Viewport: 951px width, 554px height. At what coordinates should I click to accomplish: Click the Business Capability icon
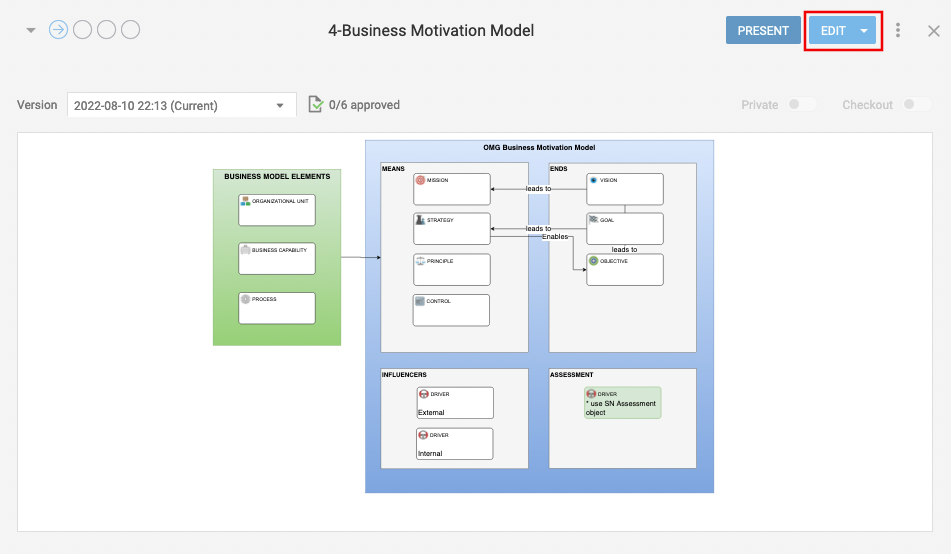(x=245, y=250)
